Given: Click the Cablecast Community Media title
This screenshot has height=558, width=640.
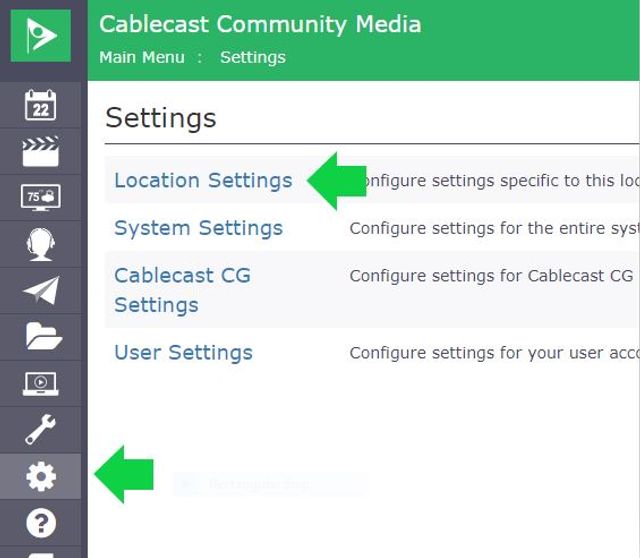Looking at the screenshot, I should 260,24.
